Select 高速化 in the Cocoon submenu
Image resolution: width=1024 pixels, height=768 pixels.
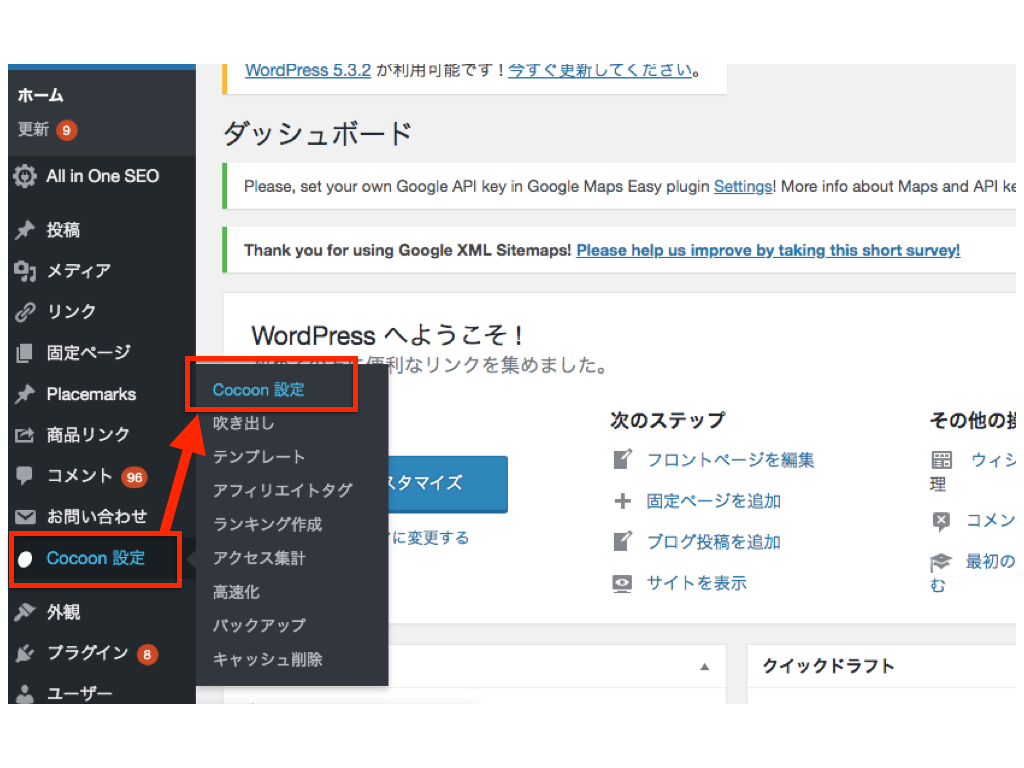[x=236, y=592]
